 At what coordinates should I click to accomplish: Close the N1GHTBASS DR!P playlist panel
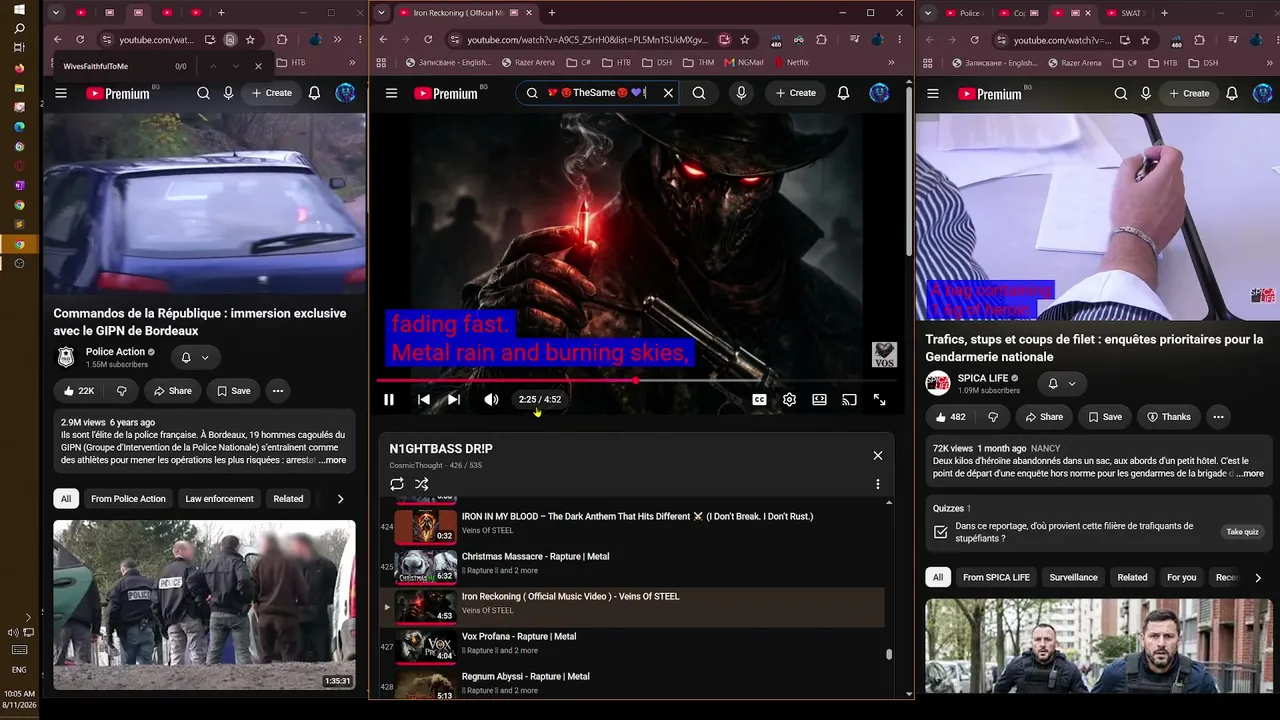click(x=877, y=455)
